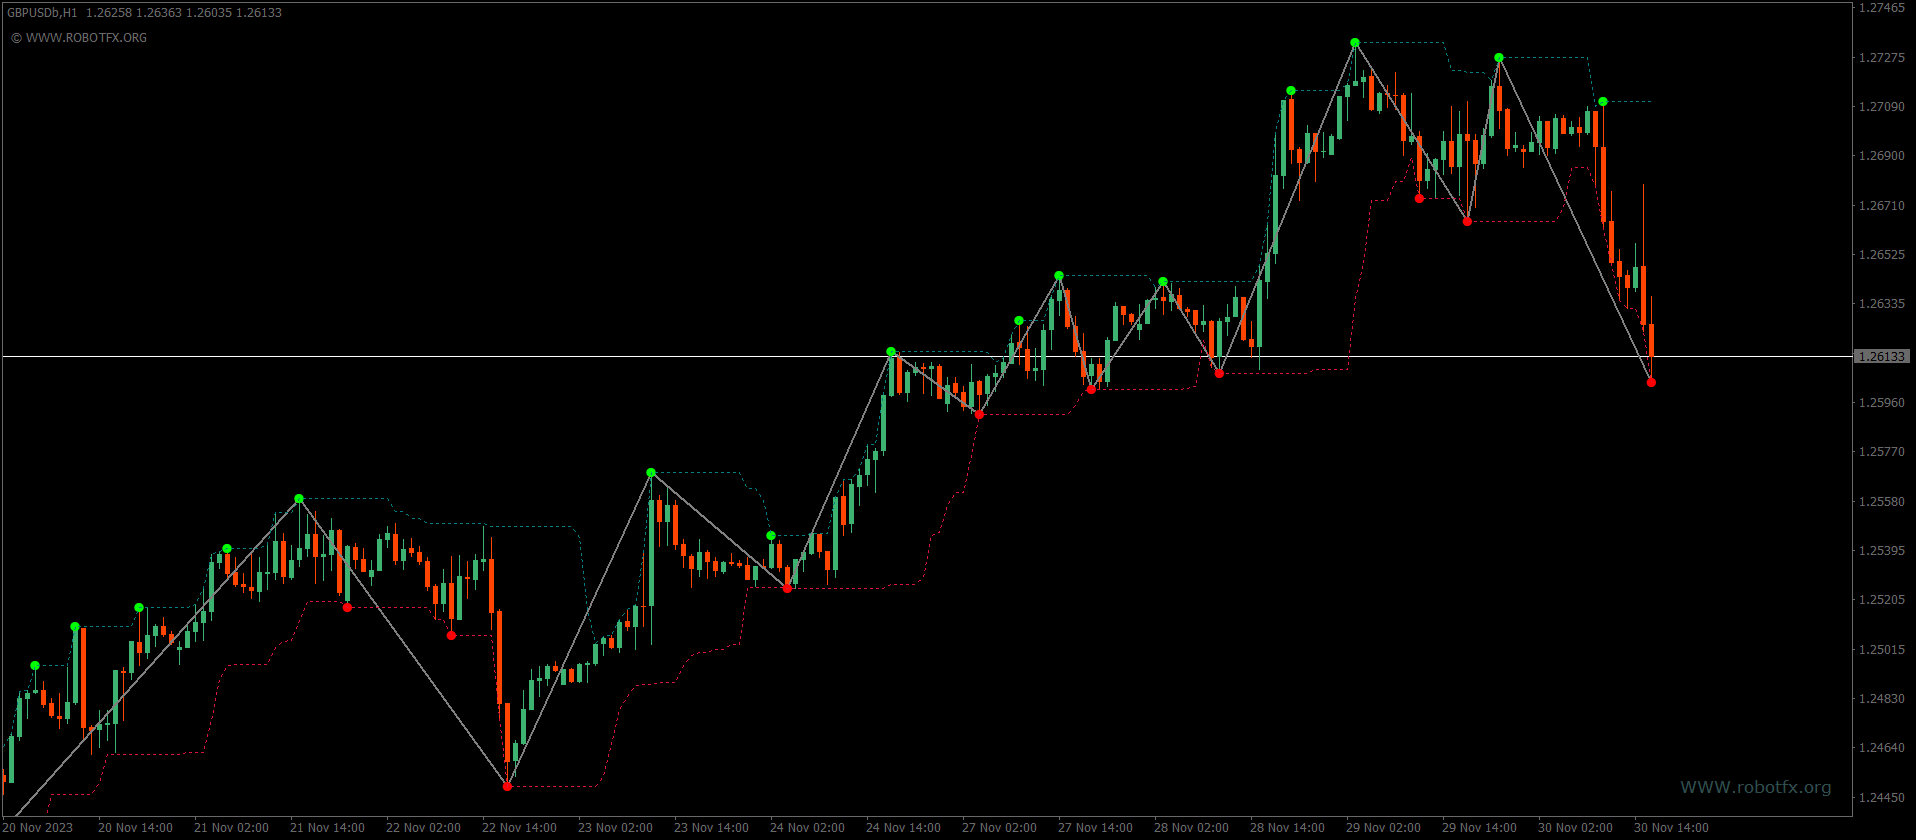Click the © WWW.ROBOTFX.ORG copyright text
The image size is (1916, 840).
79,38
